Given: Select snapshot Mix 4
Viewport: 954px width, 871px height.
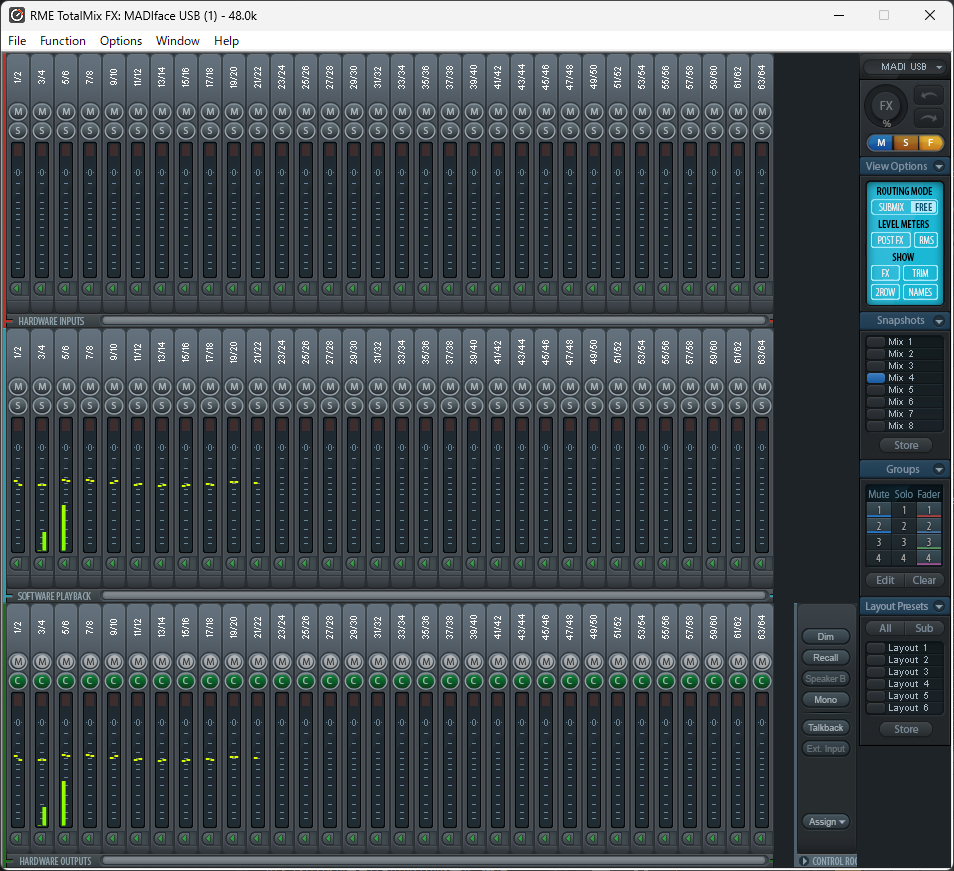Looking at the screenshot, I should click(x=904, y=378).
